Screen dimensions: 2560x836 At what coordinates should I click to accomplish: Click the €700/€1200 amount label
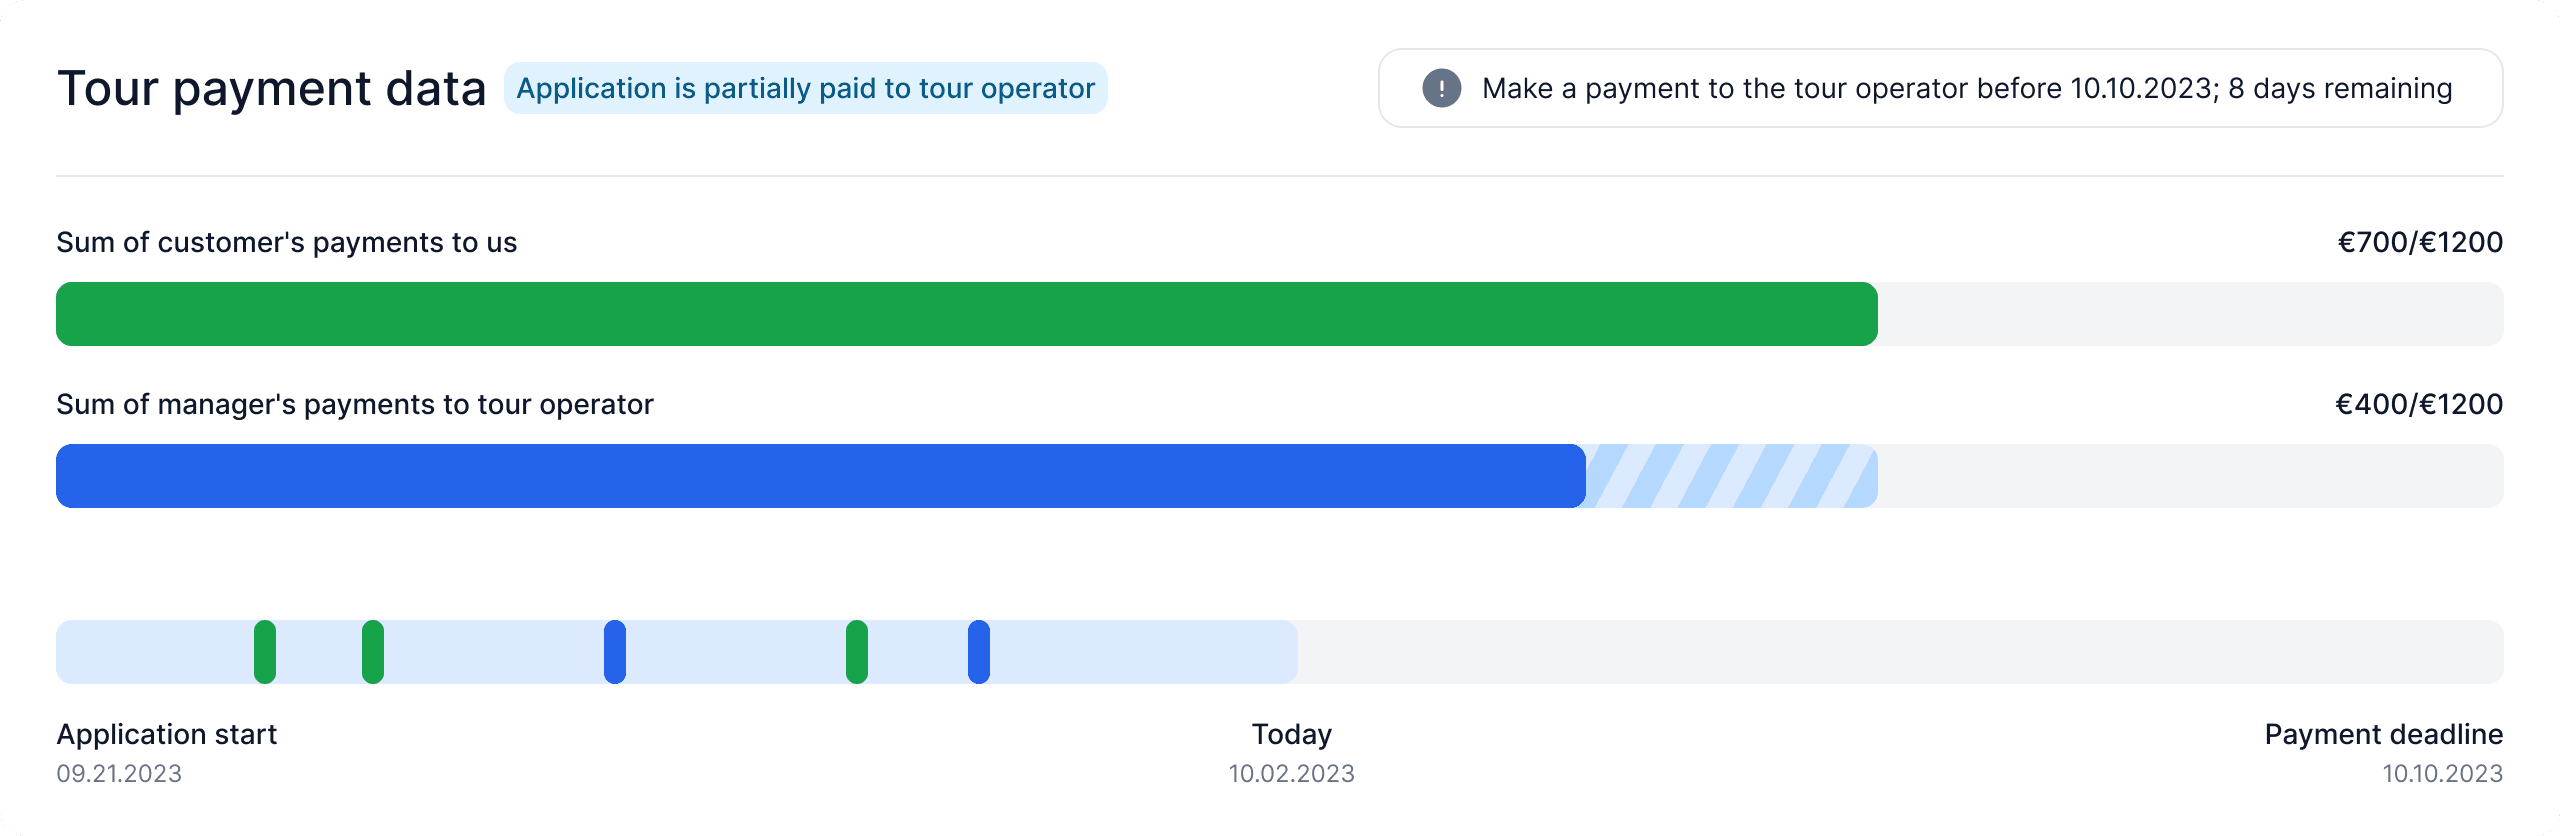coord(2420,242)
